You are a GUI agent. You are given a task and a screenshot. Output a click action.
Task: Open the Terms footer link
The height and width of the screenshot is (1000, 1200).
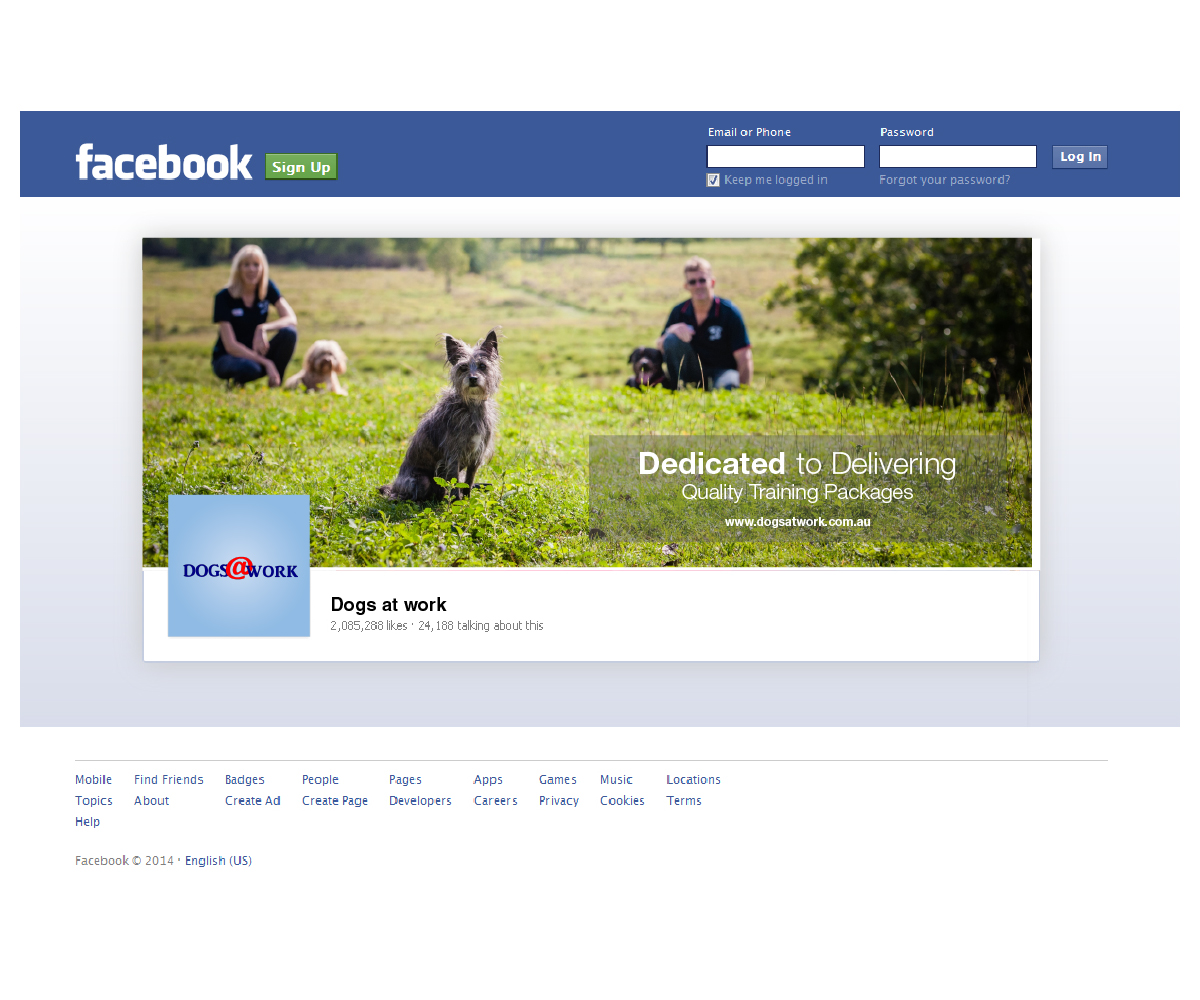pos(684,801)
